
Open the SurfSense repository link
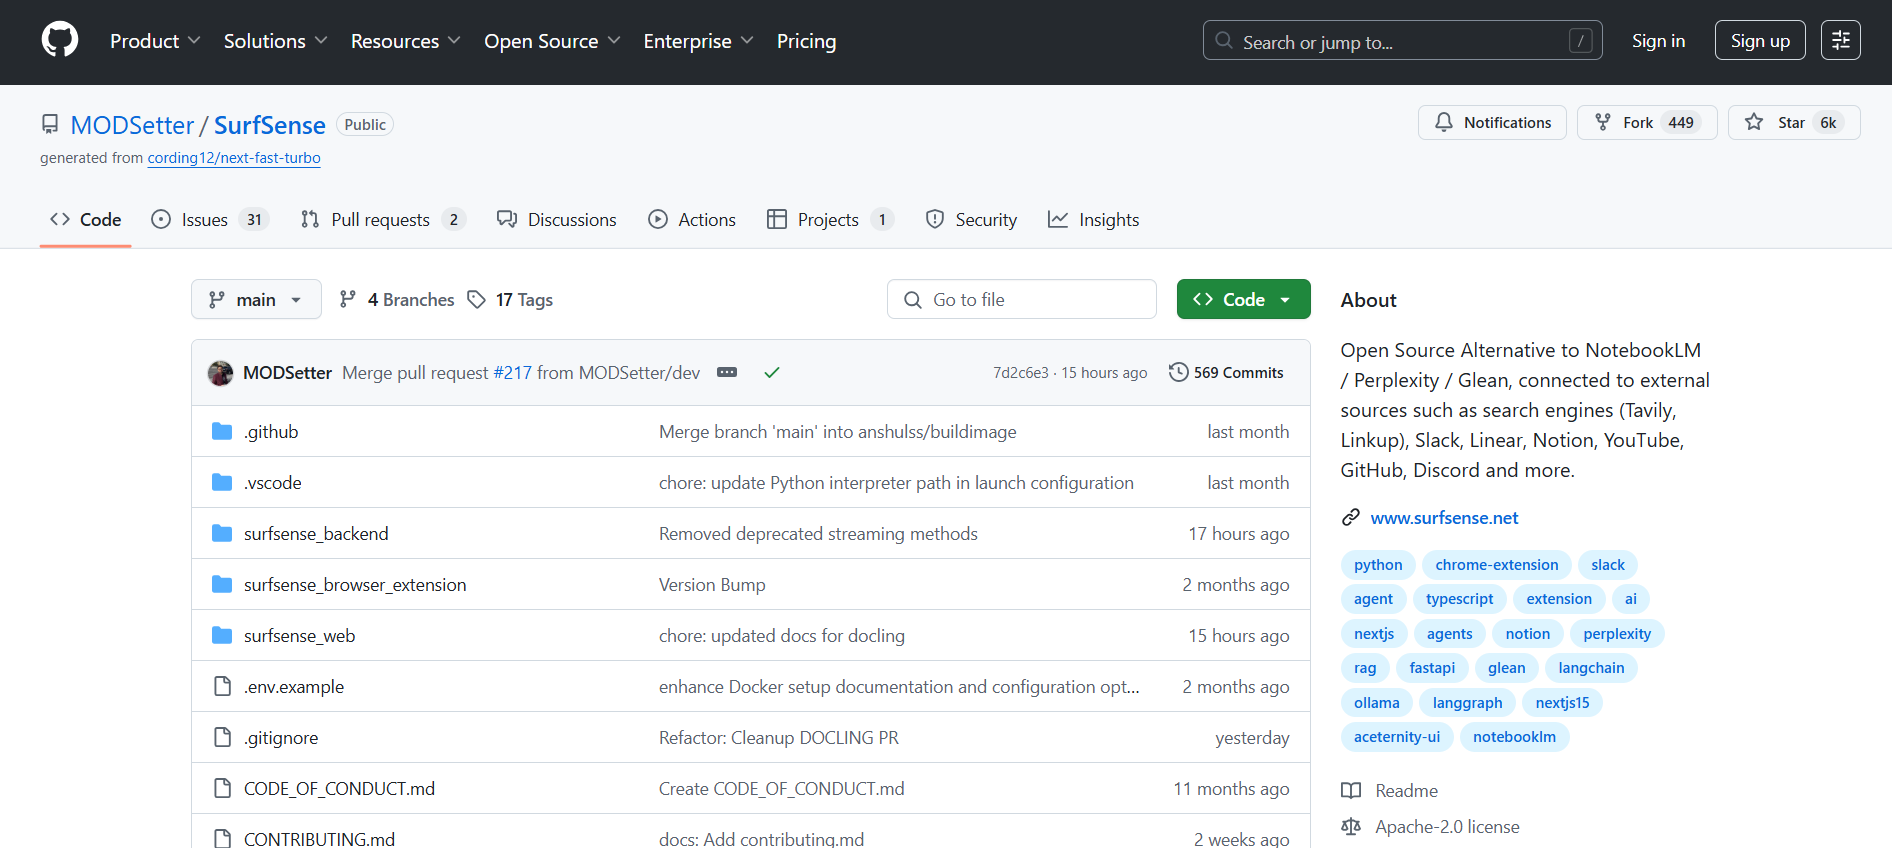pos(270,125)
